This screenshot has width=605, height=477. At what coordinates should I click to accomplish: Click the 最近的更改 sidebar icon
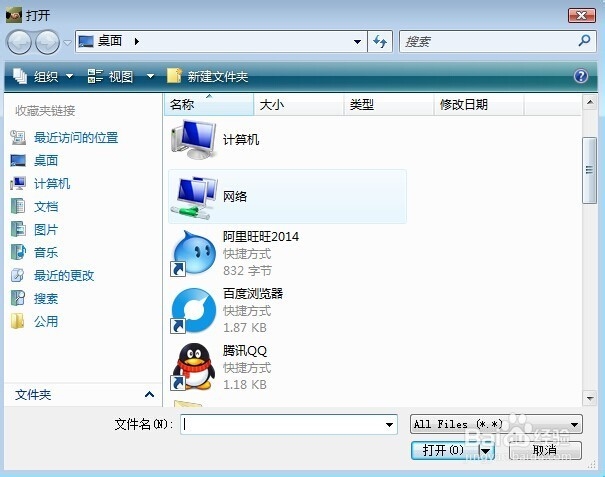point(18,276)
